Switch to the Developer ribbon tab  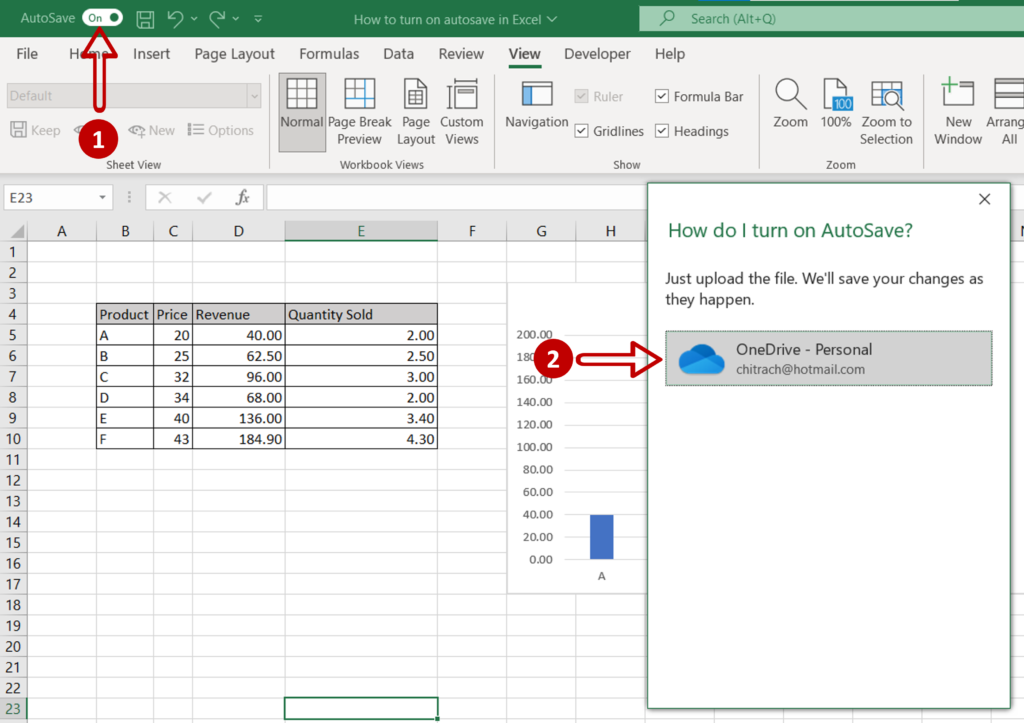point(597,54)
